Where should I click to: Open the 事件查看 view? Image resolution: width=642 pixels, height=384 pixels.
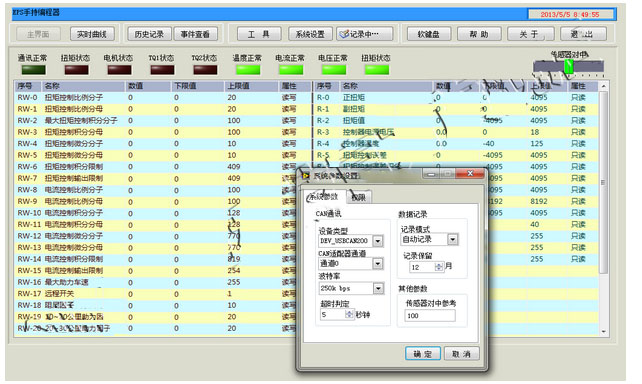pos(195,34)
